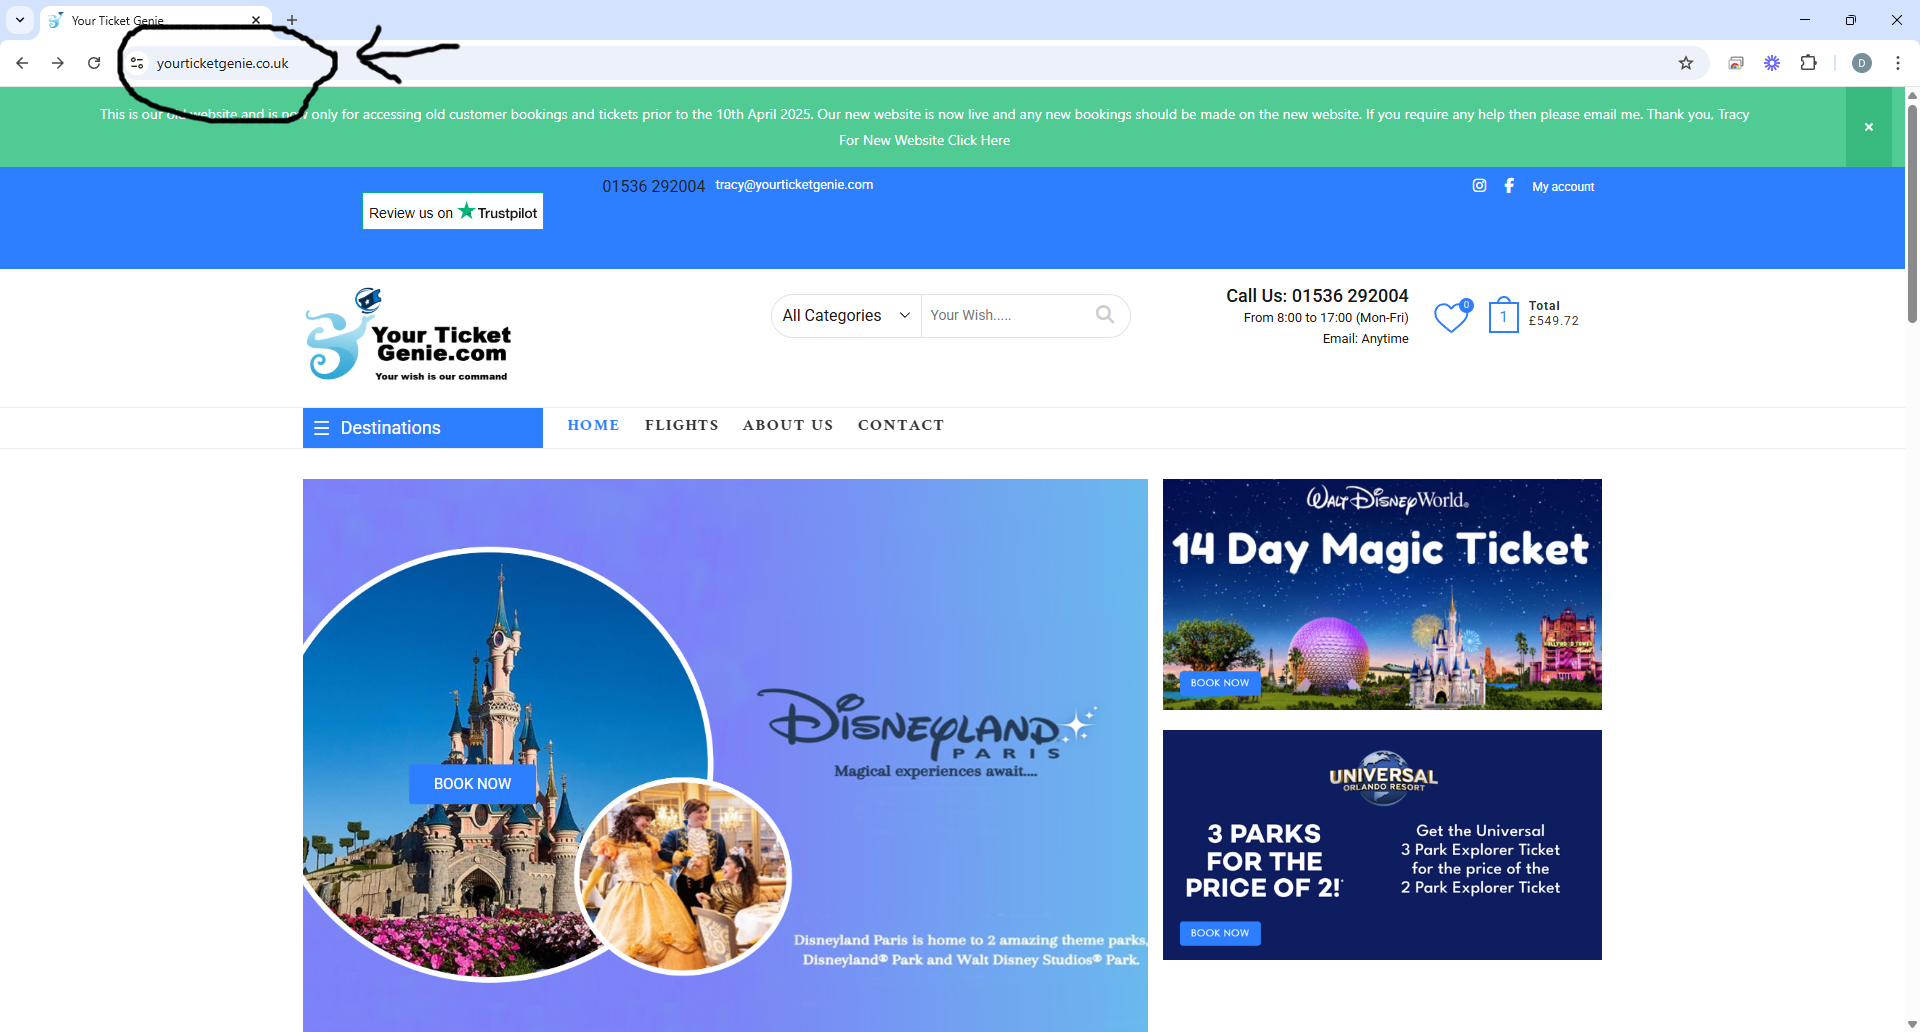Select the FLIGHTS menu item

682,425
